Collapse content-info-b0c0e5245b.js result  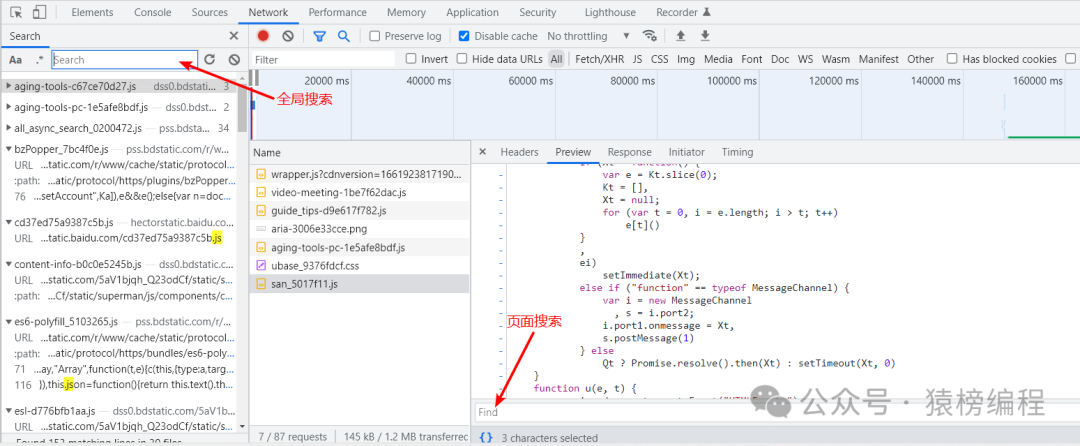[x=8, y=264]
